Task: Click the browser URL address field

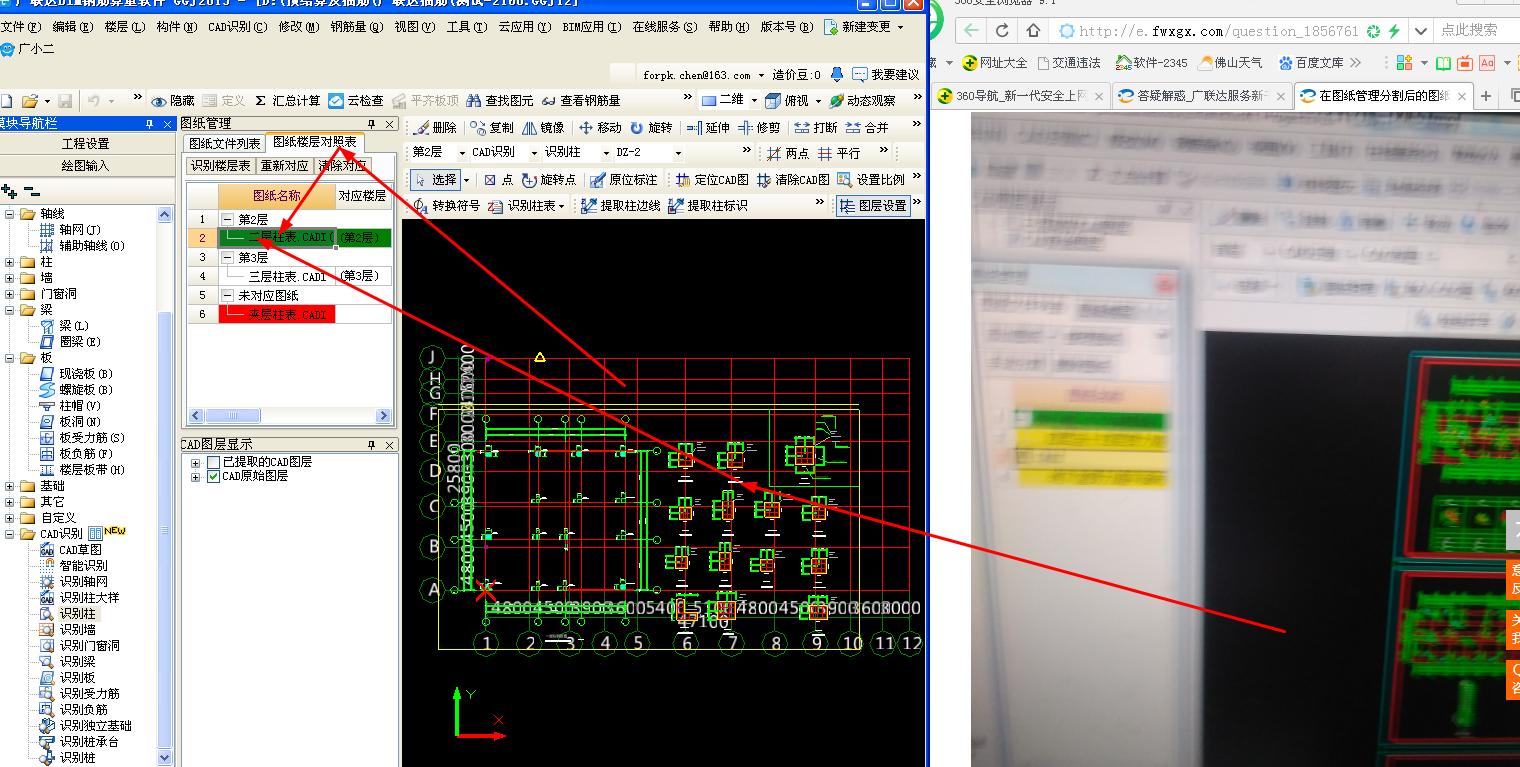Action: [1218, 31]
